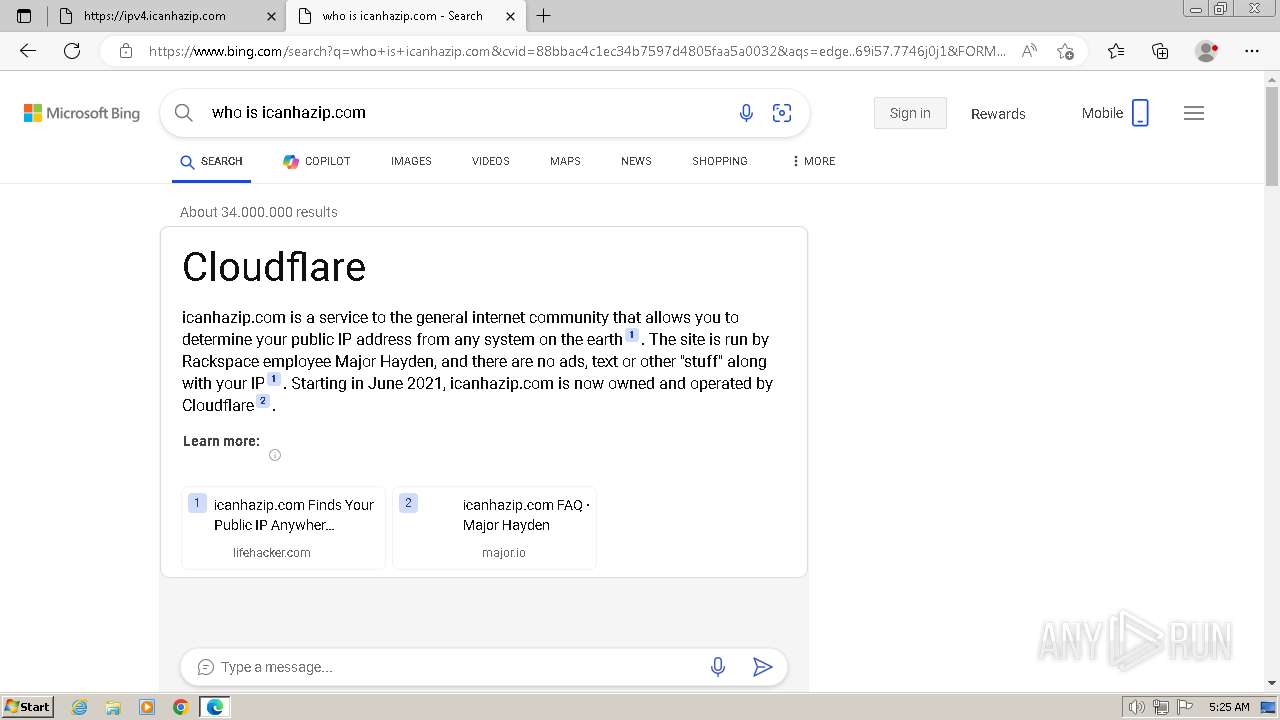Open File Explorer from taskbar
Viewport: 1280px width, 720px height.
(113, 707)
